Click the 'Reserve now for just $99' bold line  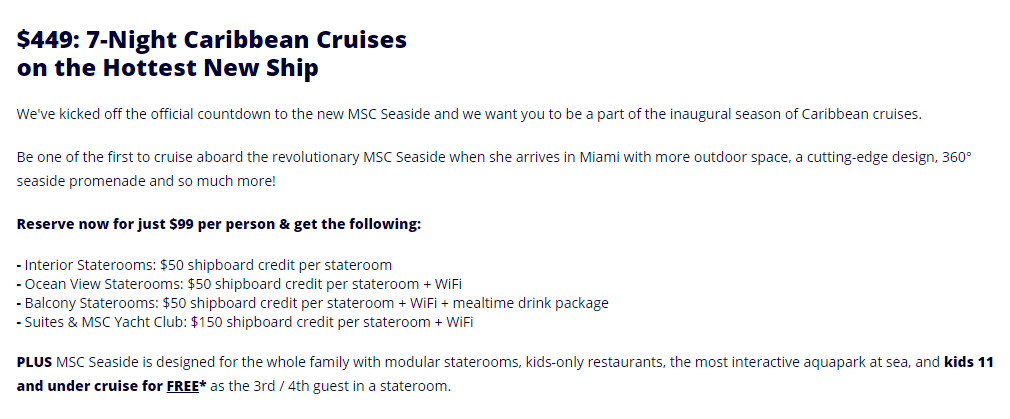219,224
